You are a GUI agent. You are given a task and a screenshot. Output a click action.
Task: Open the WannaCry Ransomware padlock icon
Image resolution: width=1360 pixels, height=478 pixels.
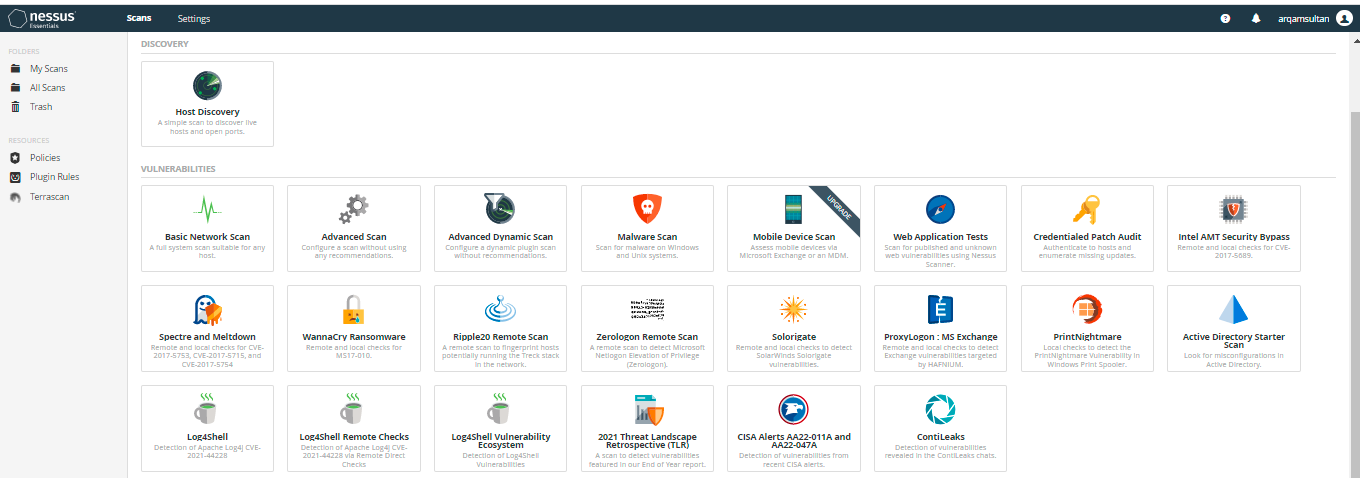[x=353, y=309]
